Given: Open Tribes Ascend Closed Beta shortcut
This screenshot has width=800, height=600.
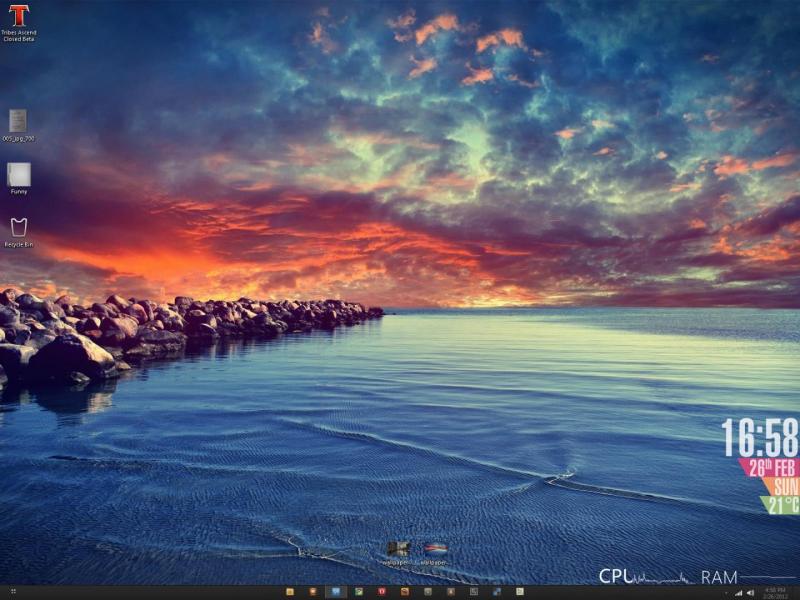Looking at the screenshot, I should click(x=19, y=23).
